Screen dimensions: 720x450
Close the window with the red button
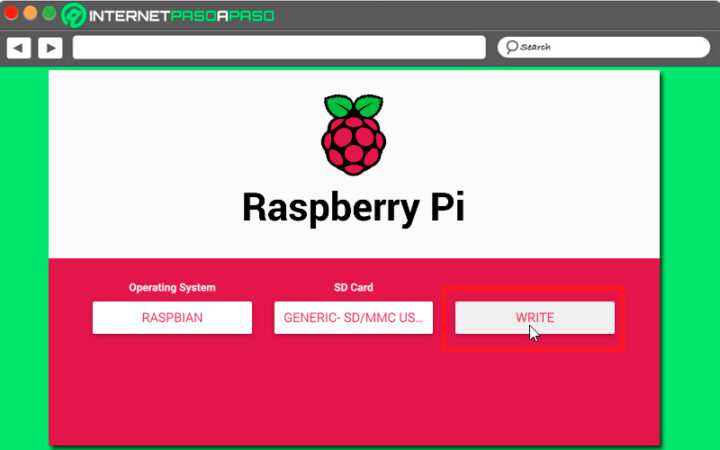pyautogui.click(x=11, y=14)
